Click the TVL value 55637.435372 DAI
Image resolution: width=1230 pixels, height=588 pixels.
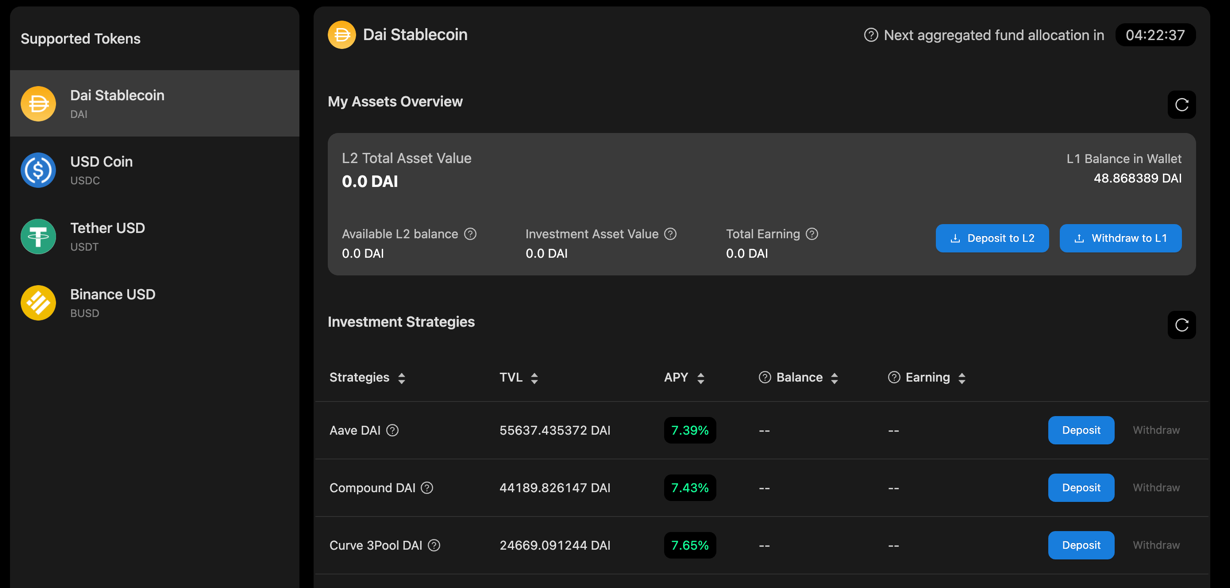555,431
